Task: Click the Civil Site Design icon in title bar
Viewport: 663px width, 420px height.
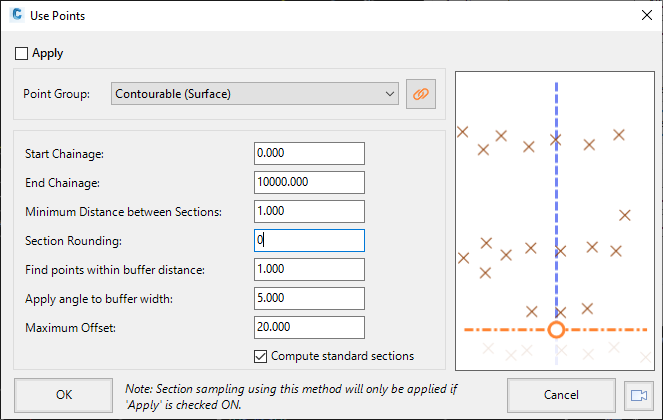Action: point(17,15)
